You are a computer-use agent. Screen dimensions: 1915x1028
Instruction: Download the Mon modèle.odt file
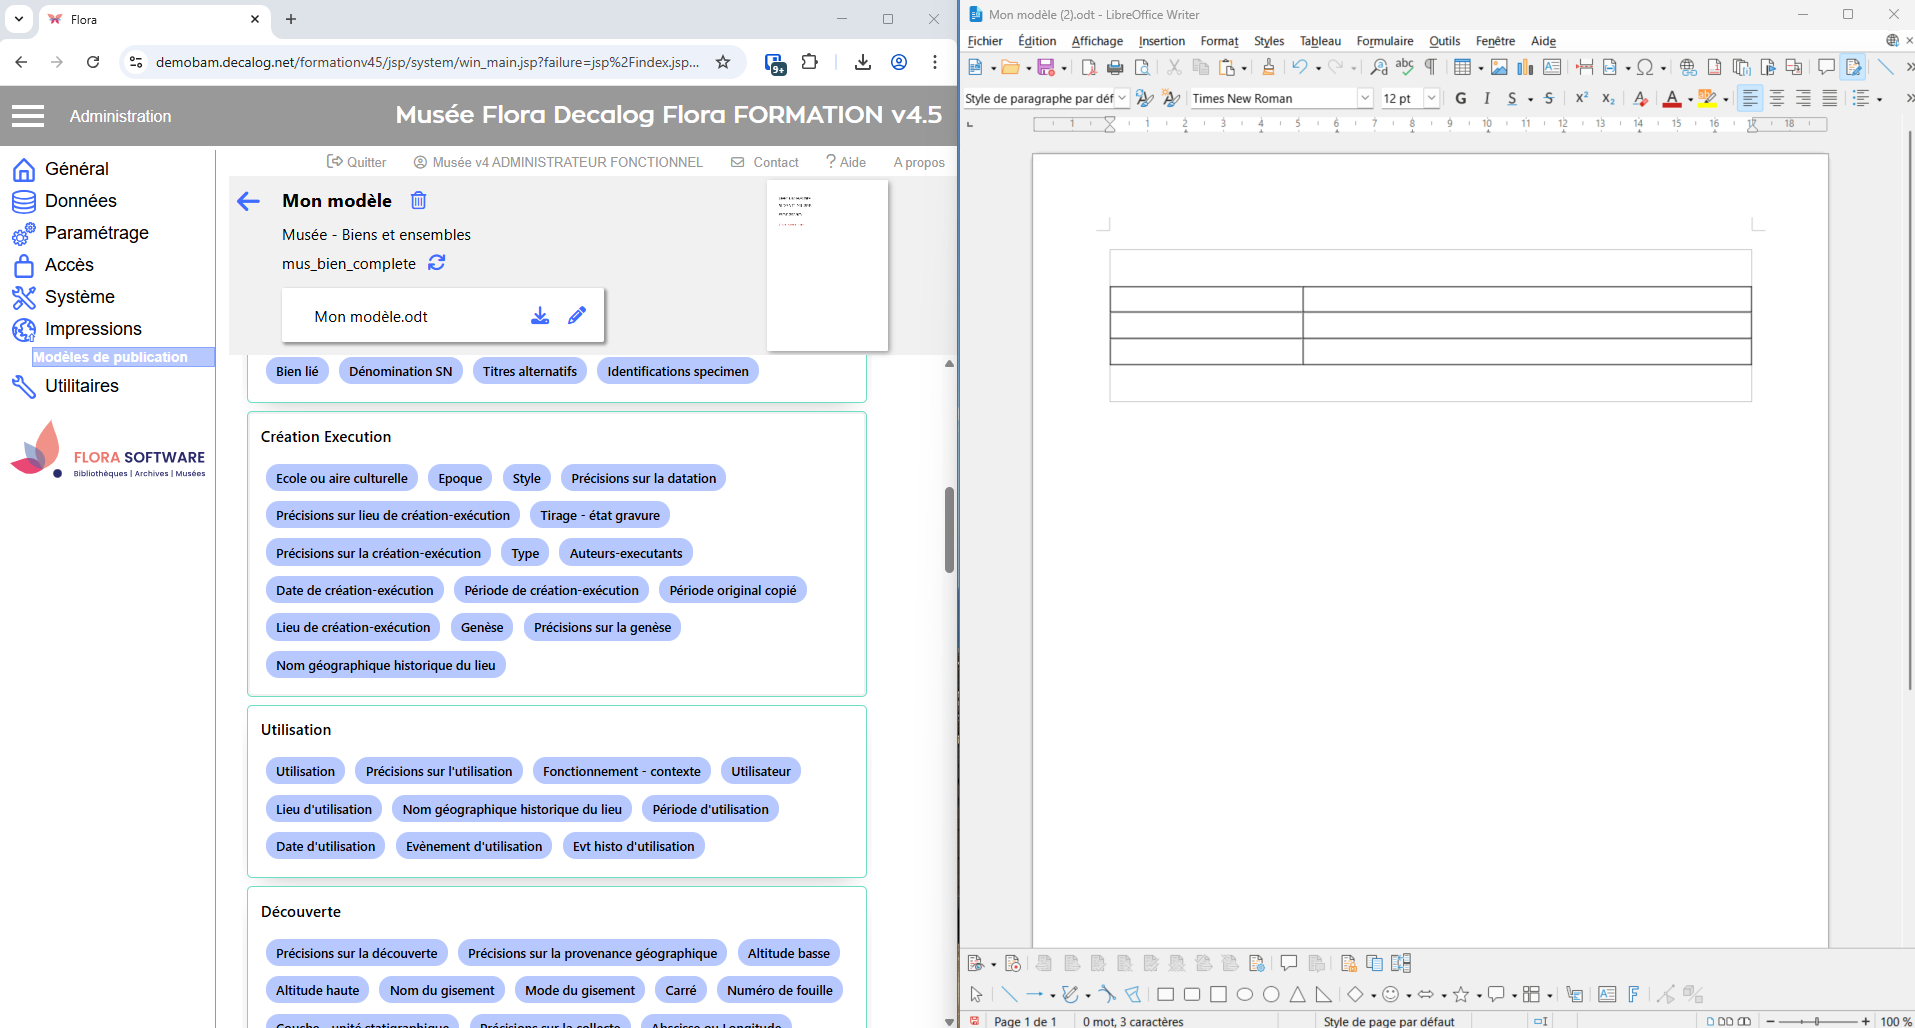click(x=539, y=316)
